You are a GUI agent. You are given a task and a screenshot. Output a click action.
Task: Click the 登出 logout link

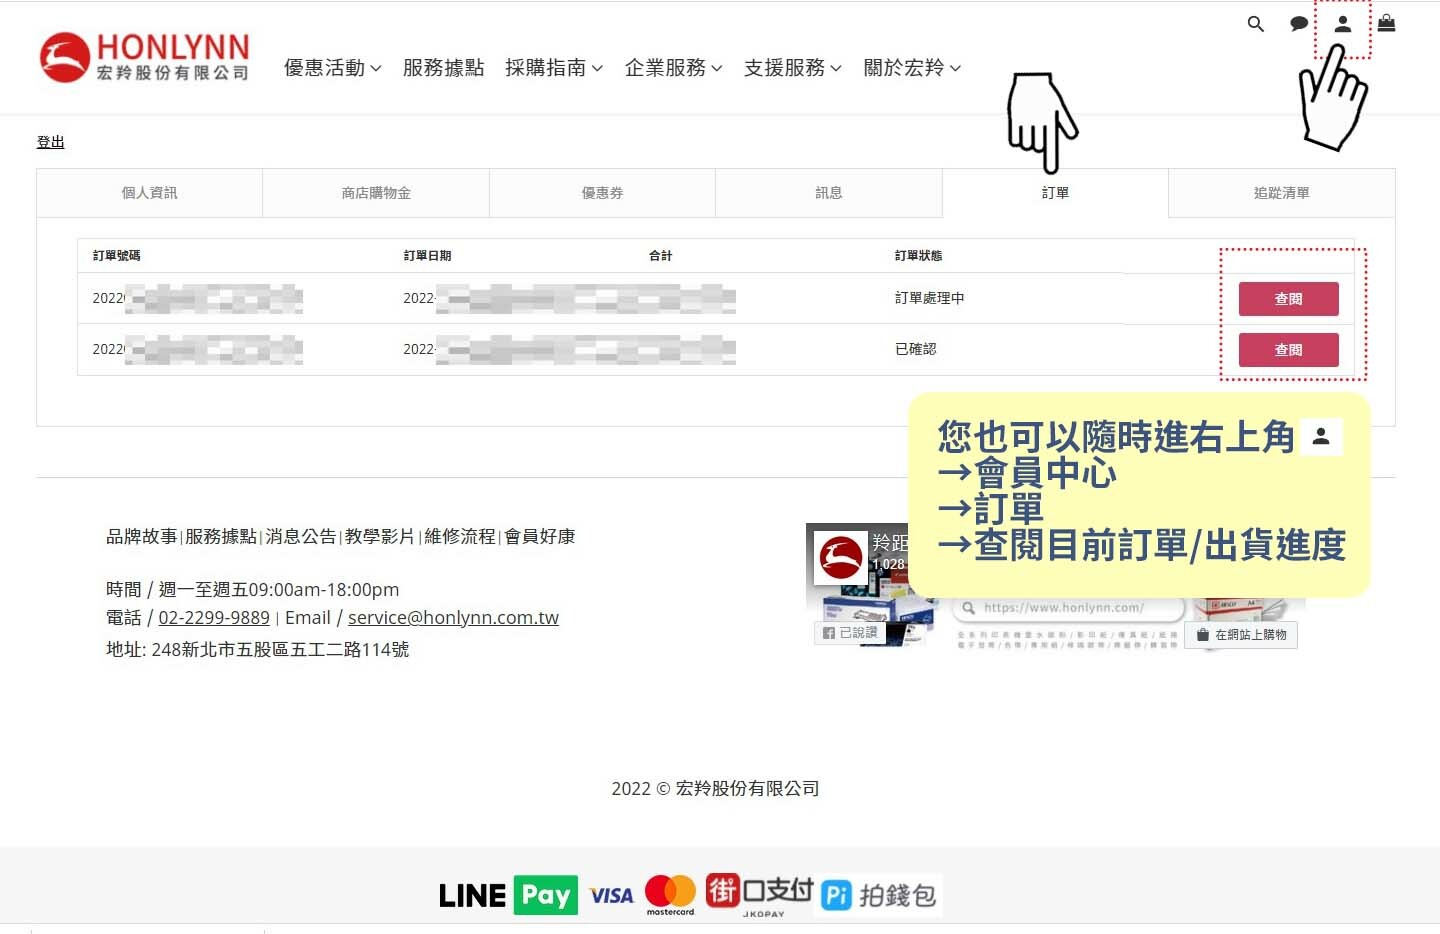tap(50, 142)
